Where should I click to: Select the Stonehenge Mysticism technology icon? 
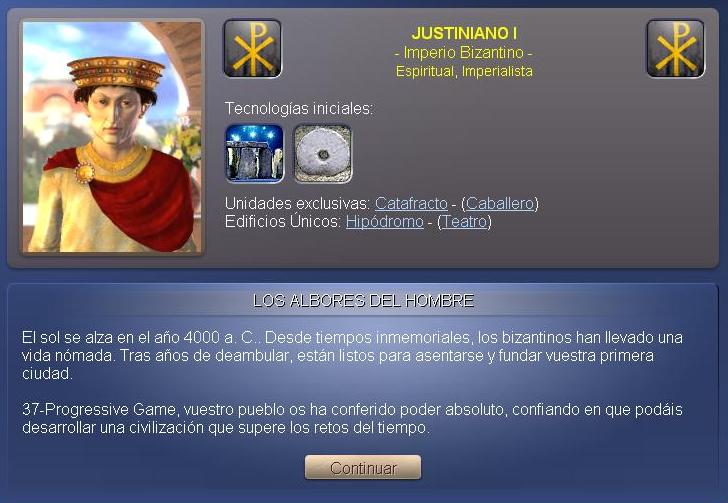(254, 154)
